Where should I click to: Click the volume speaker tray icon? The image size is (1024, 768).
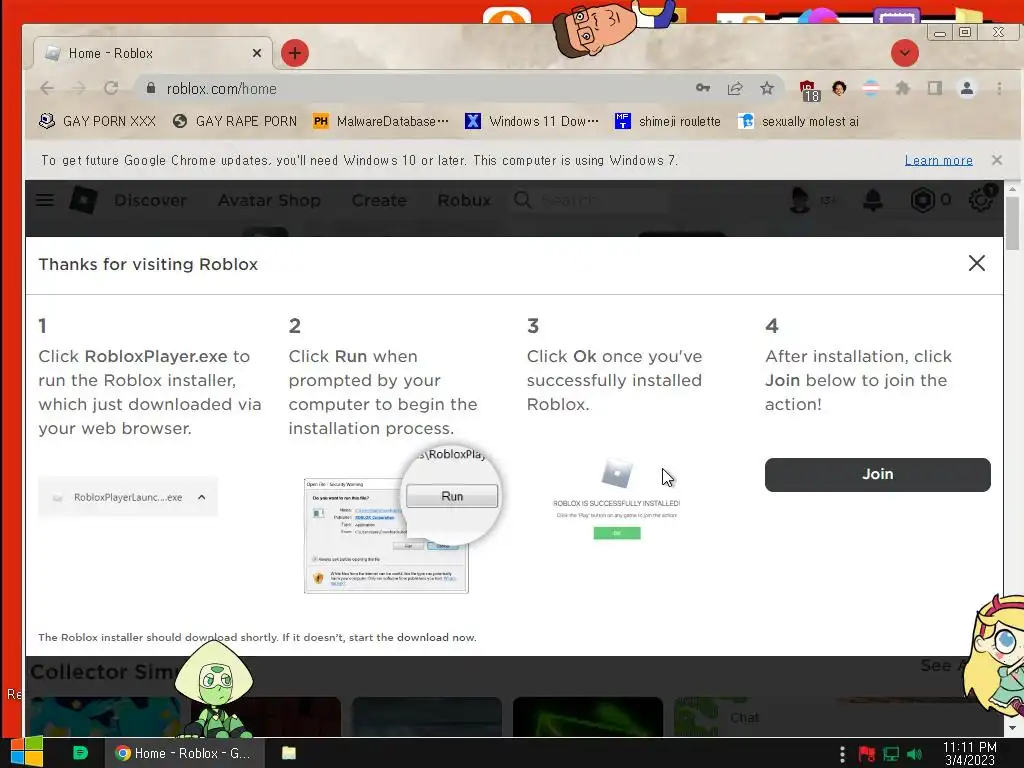(914, 754)
